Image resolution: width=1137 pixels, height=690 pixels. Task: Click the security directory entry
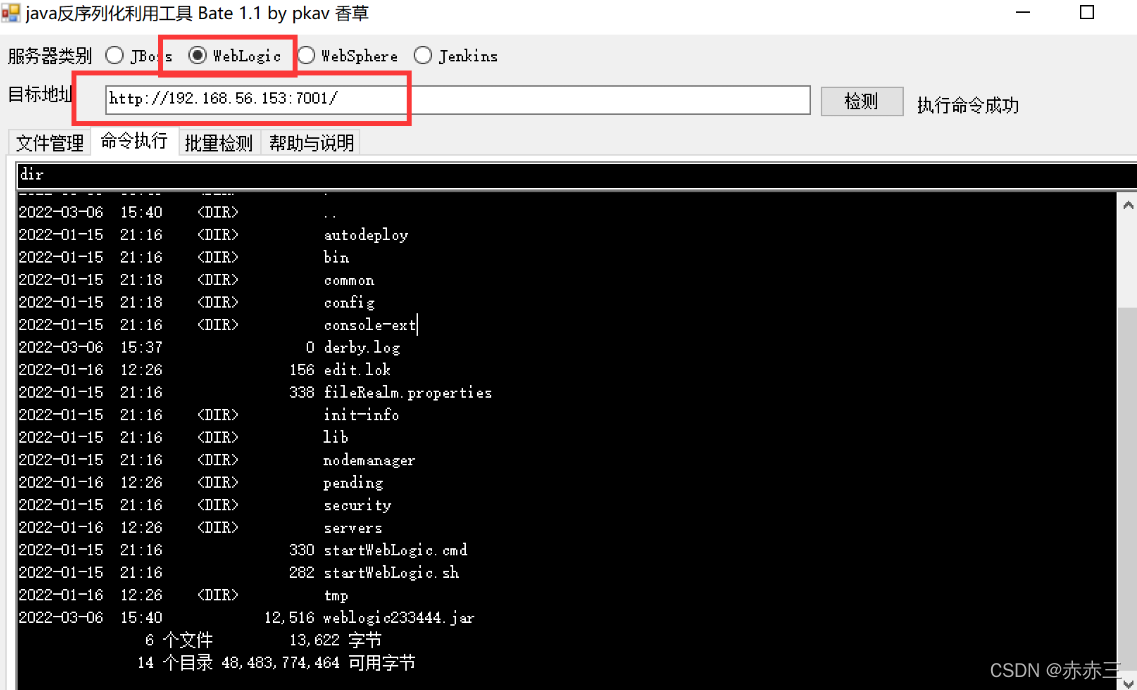(x=357, y=504)
